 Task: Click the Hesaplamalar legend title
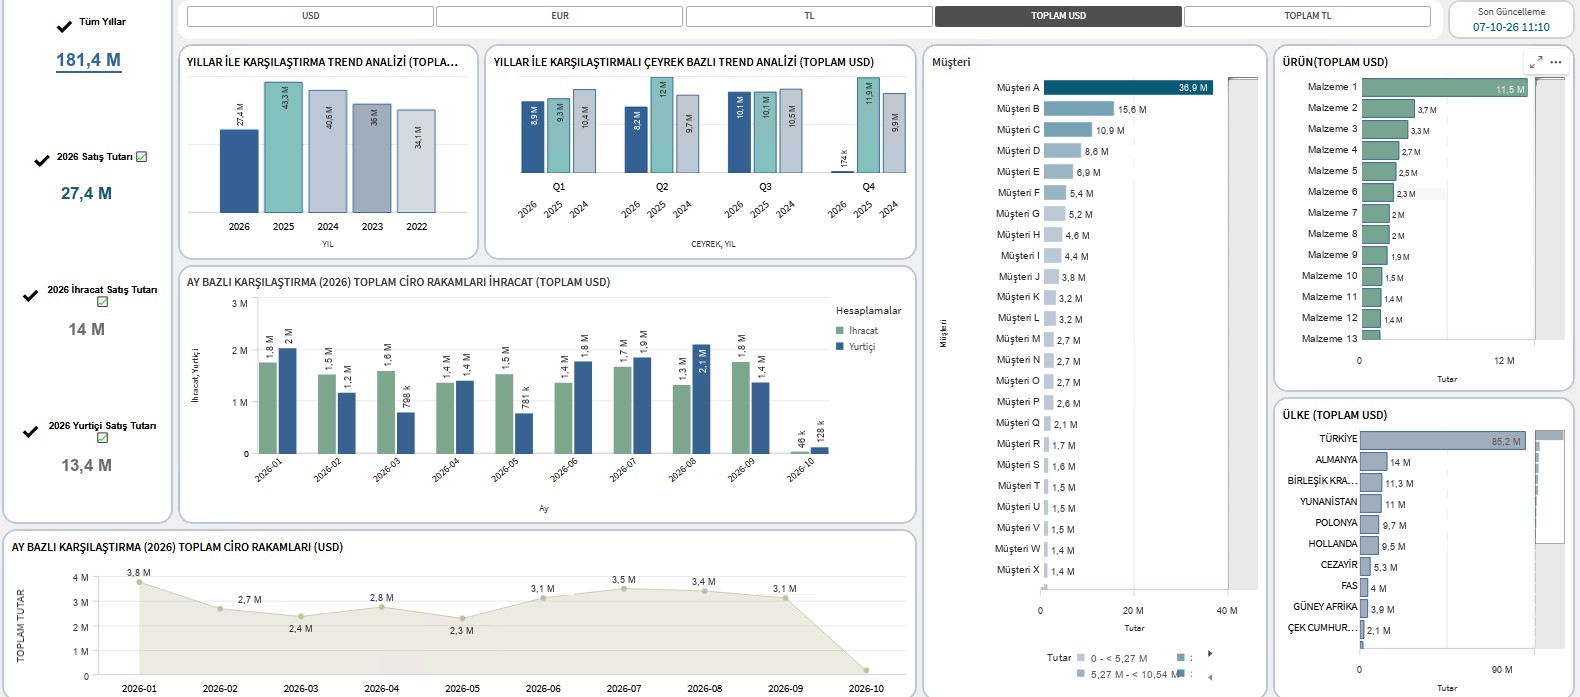pyautogui.click(x=868, y=311)
